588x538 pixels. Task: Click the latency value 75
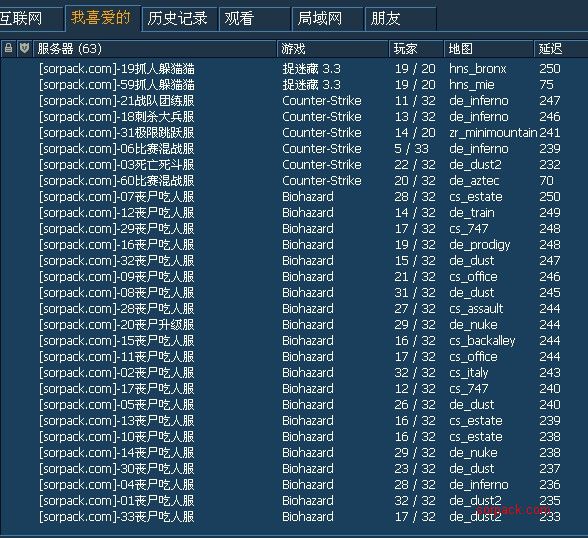[546, 85]
